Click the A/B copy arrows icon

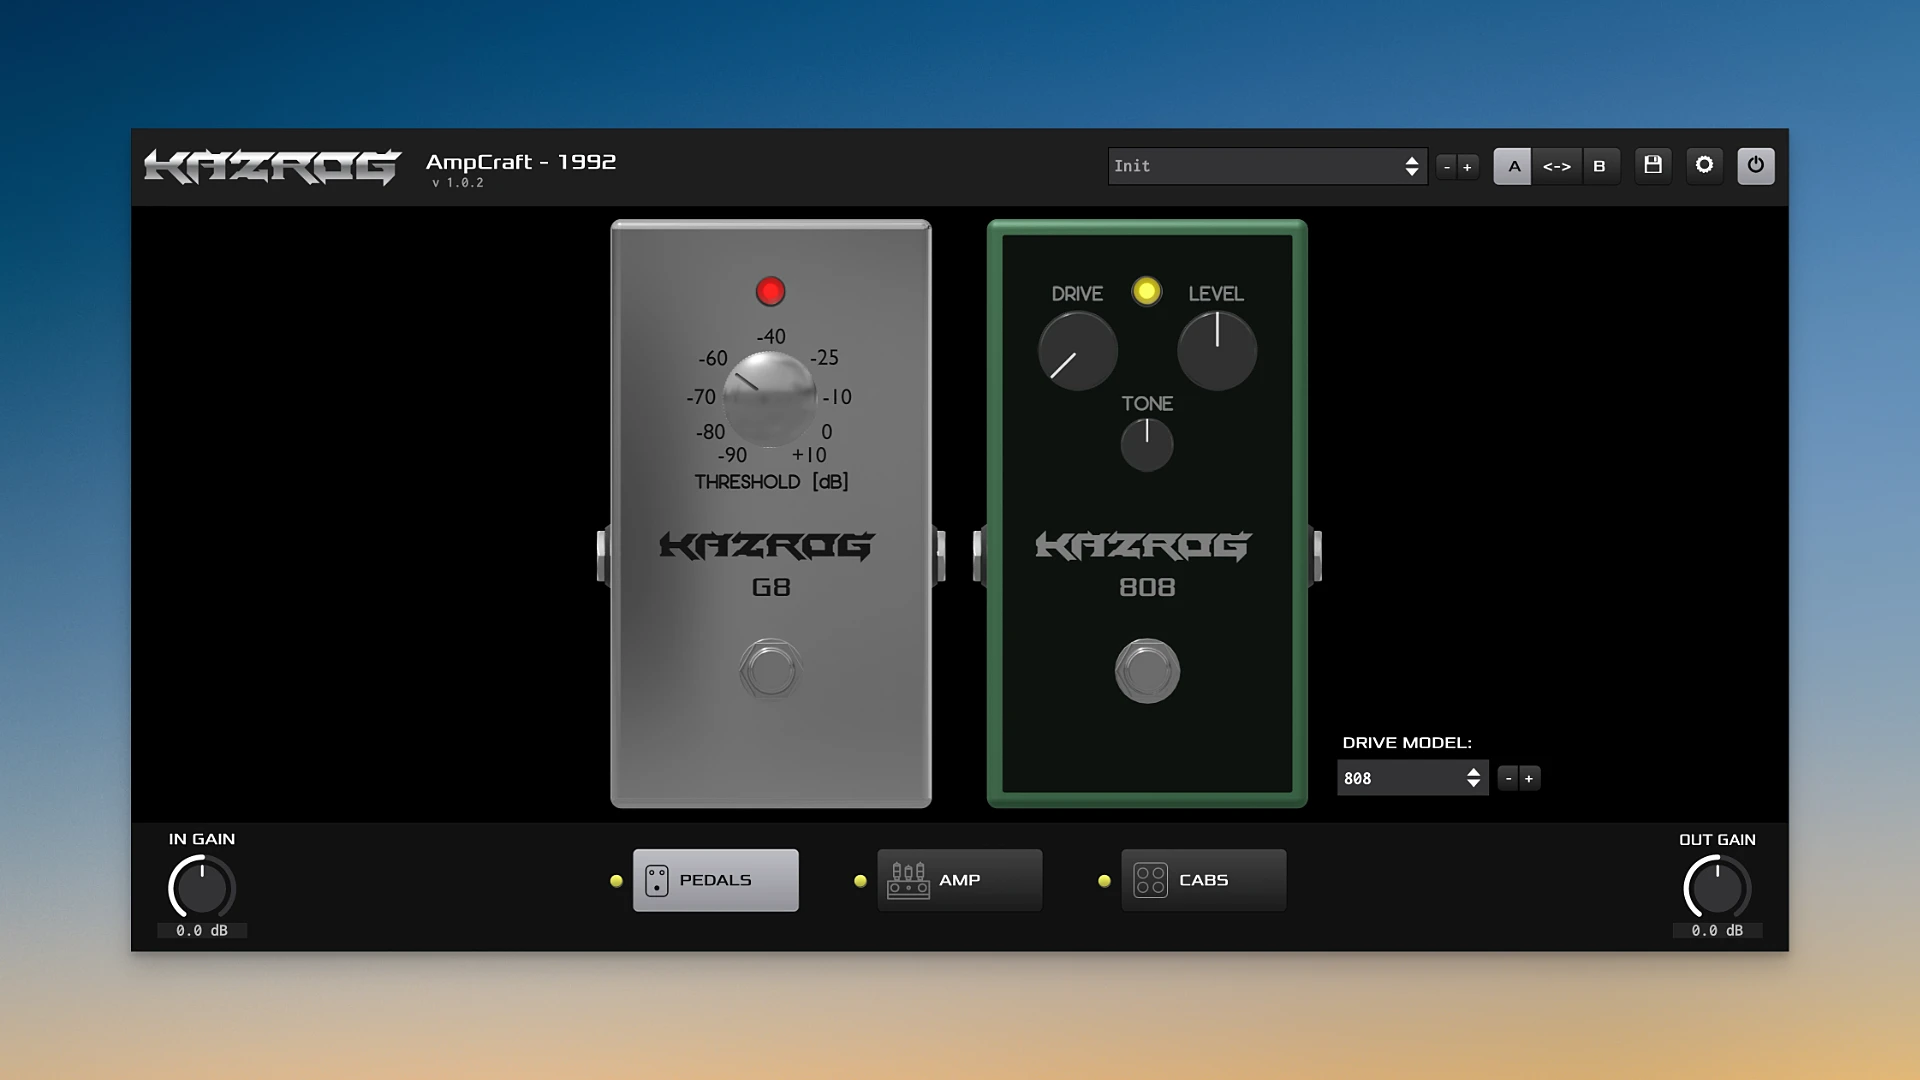[1557, 166]
